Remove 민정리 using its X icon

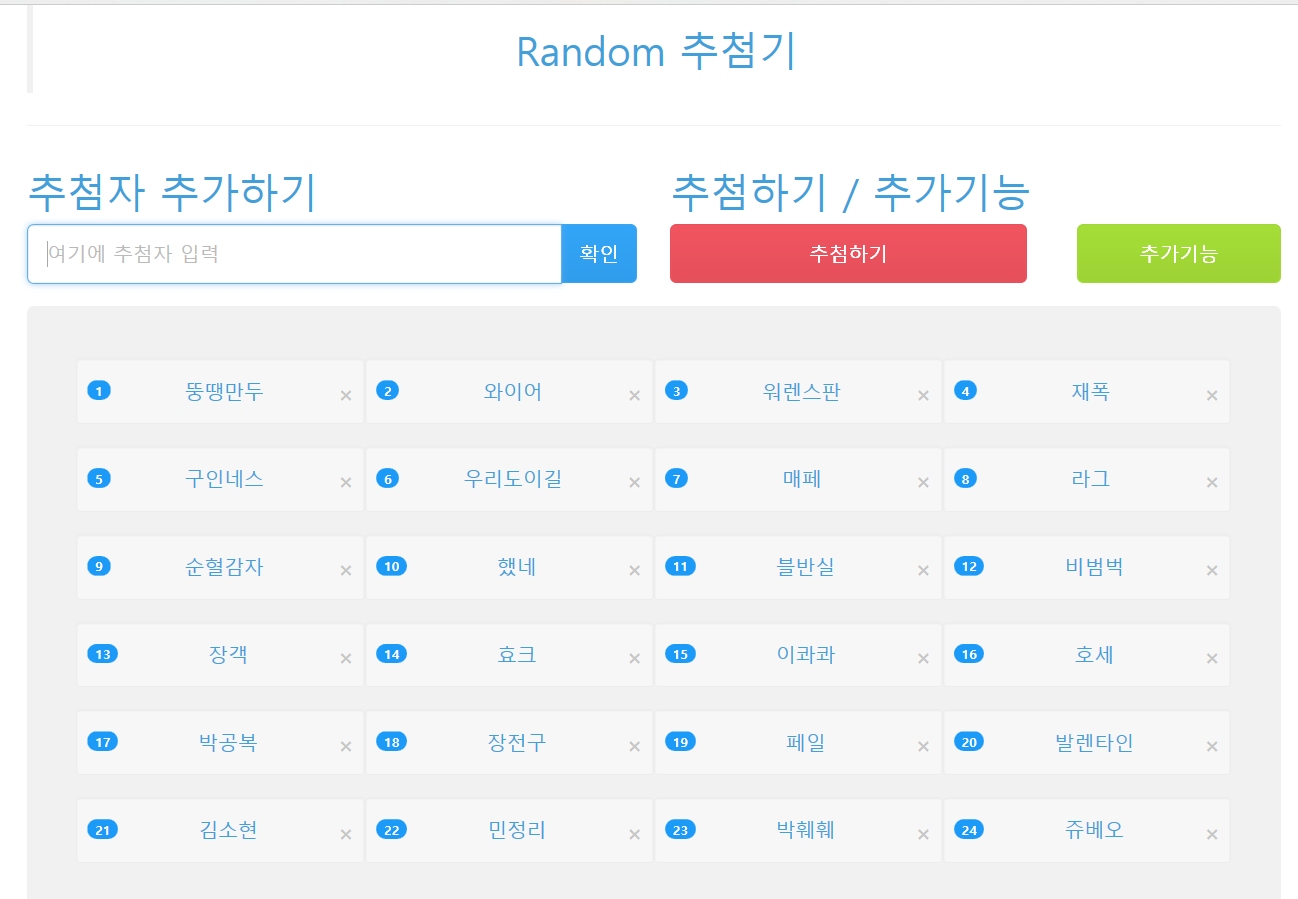point(634,834)
